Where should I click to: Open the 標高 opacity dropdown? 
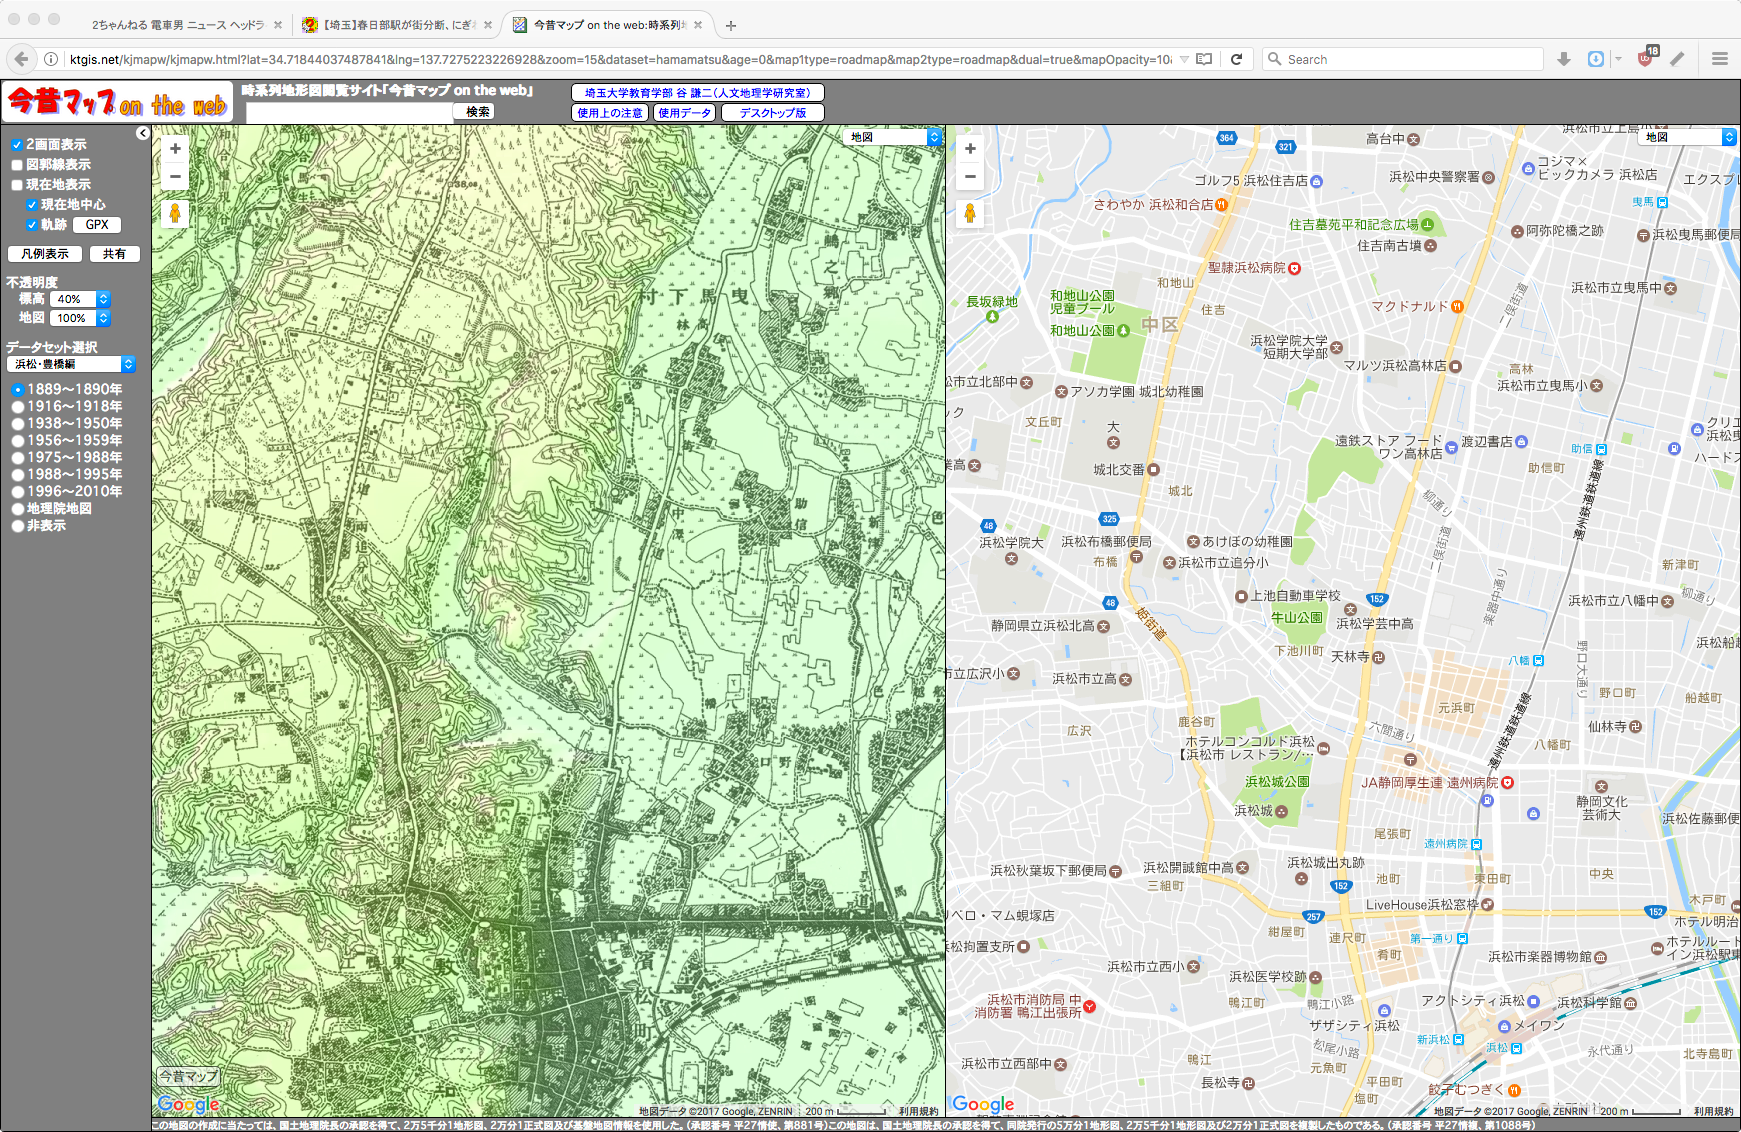(x=80, y=299)
